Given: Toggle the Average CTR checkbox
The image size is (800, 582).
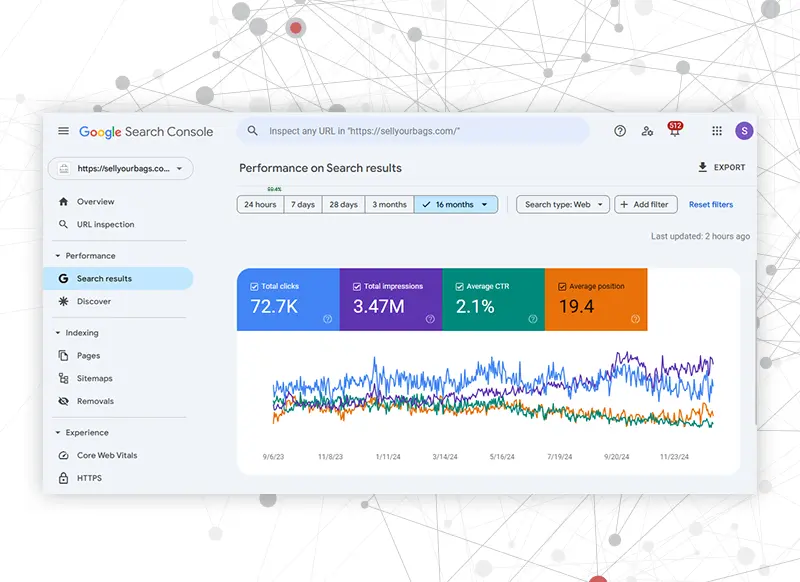Looking at the screenshot, I should coord(459,287).
